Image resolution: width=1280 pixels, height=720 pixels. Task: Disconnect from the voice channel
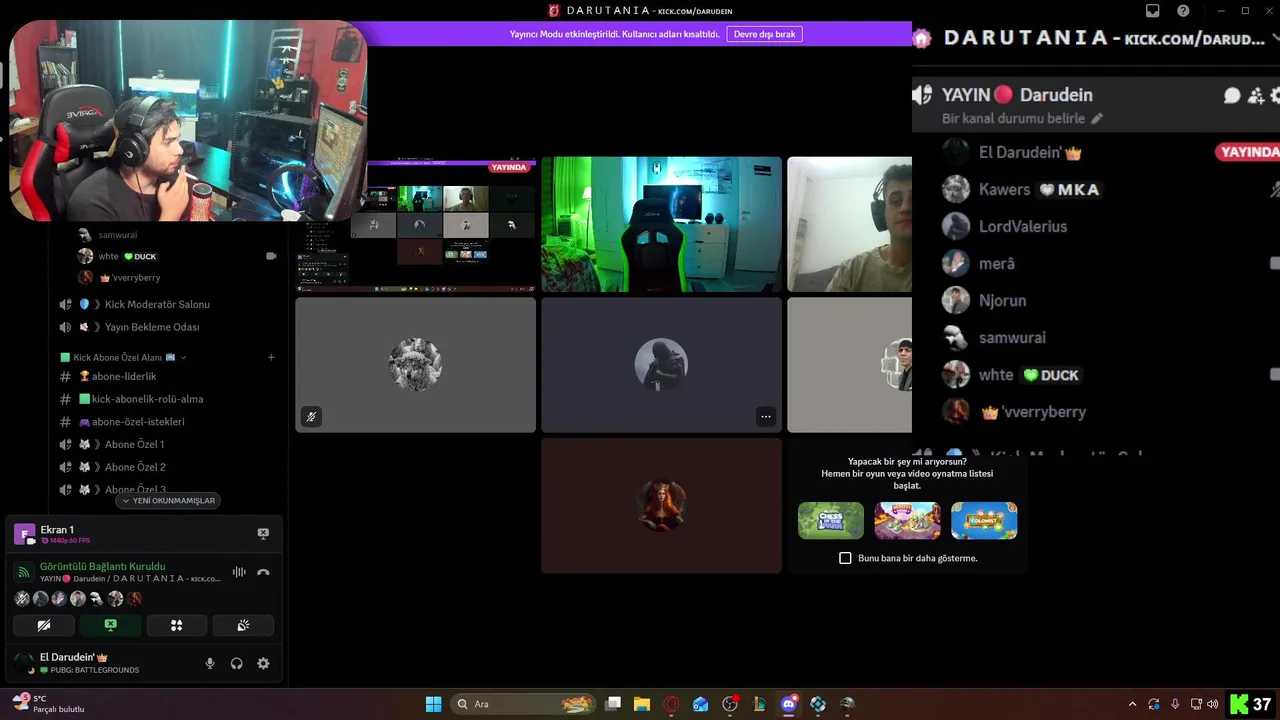[x=263, y=572]
